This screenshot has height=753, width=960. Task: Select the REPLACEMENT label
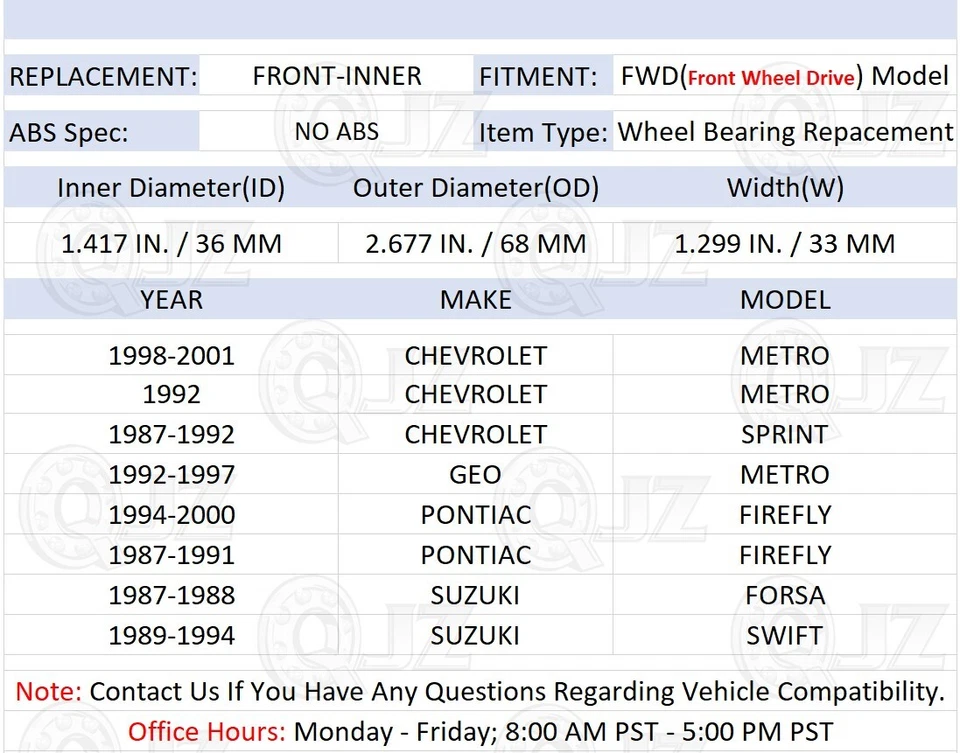(100, 76)
